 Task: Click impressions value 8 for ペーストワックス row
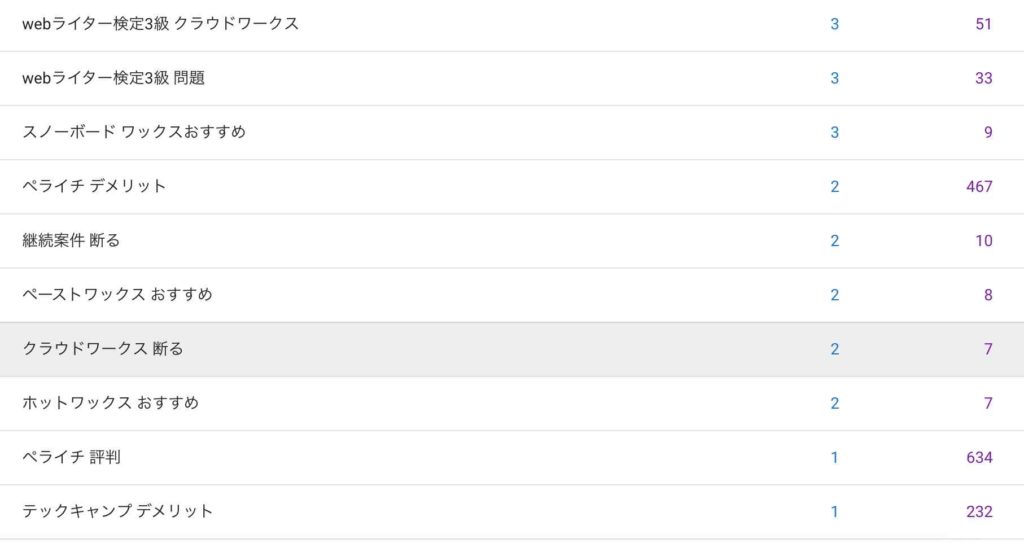988,295
